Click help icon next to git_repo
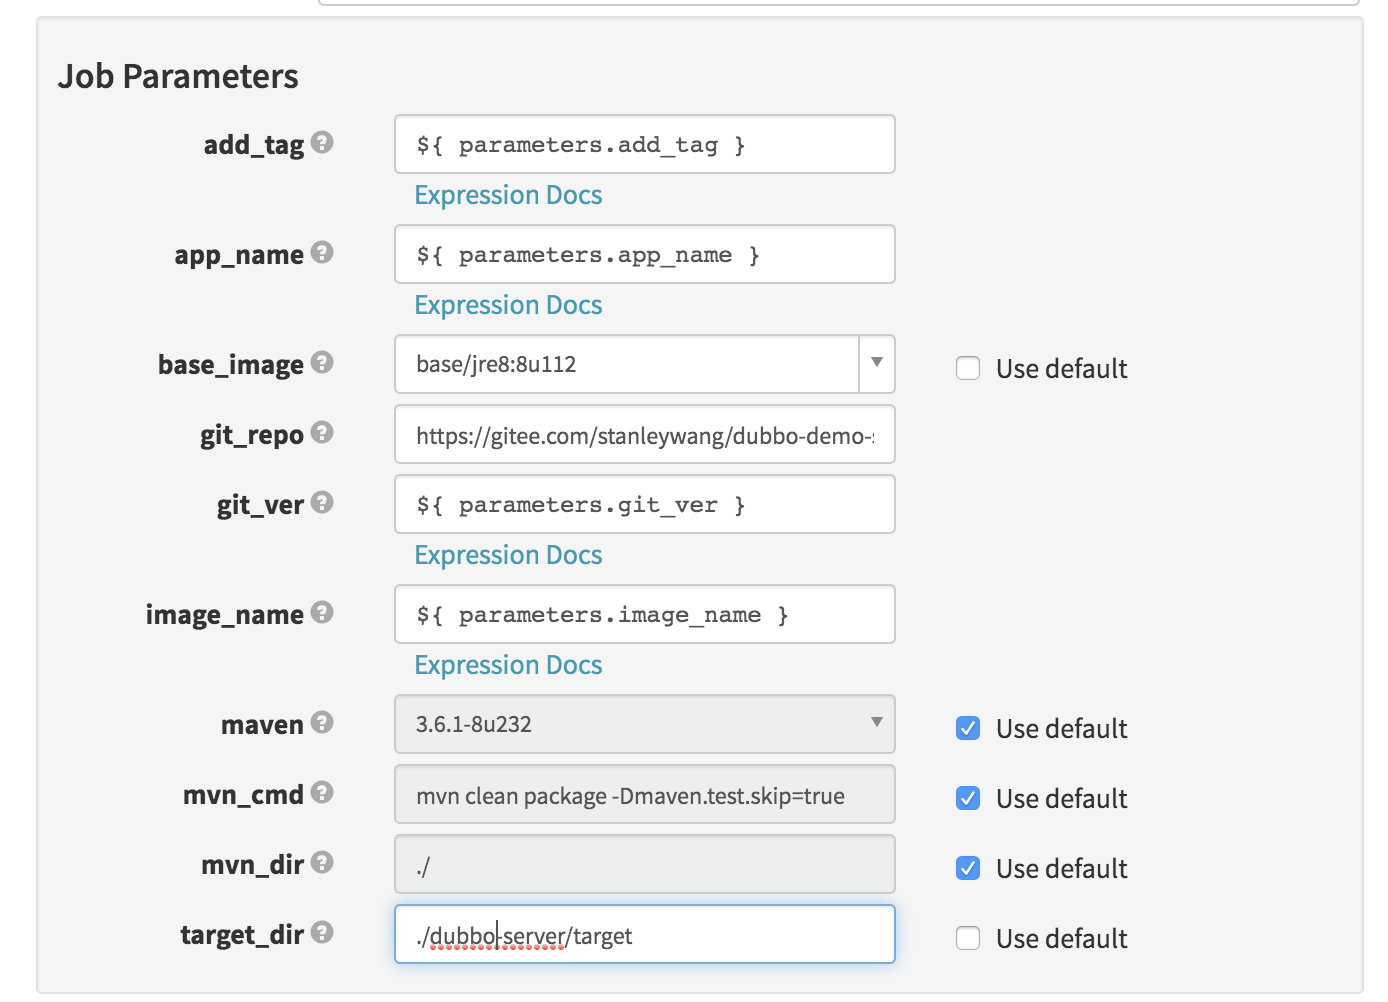 pyautogui.click(x=322, y=432)
